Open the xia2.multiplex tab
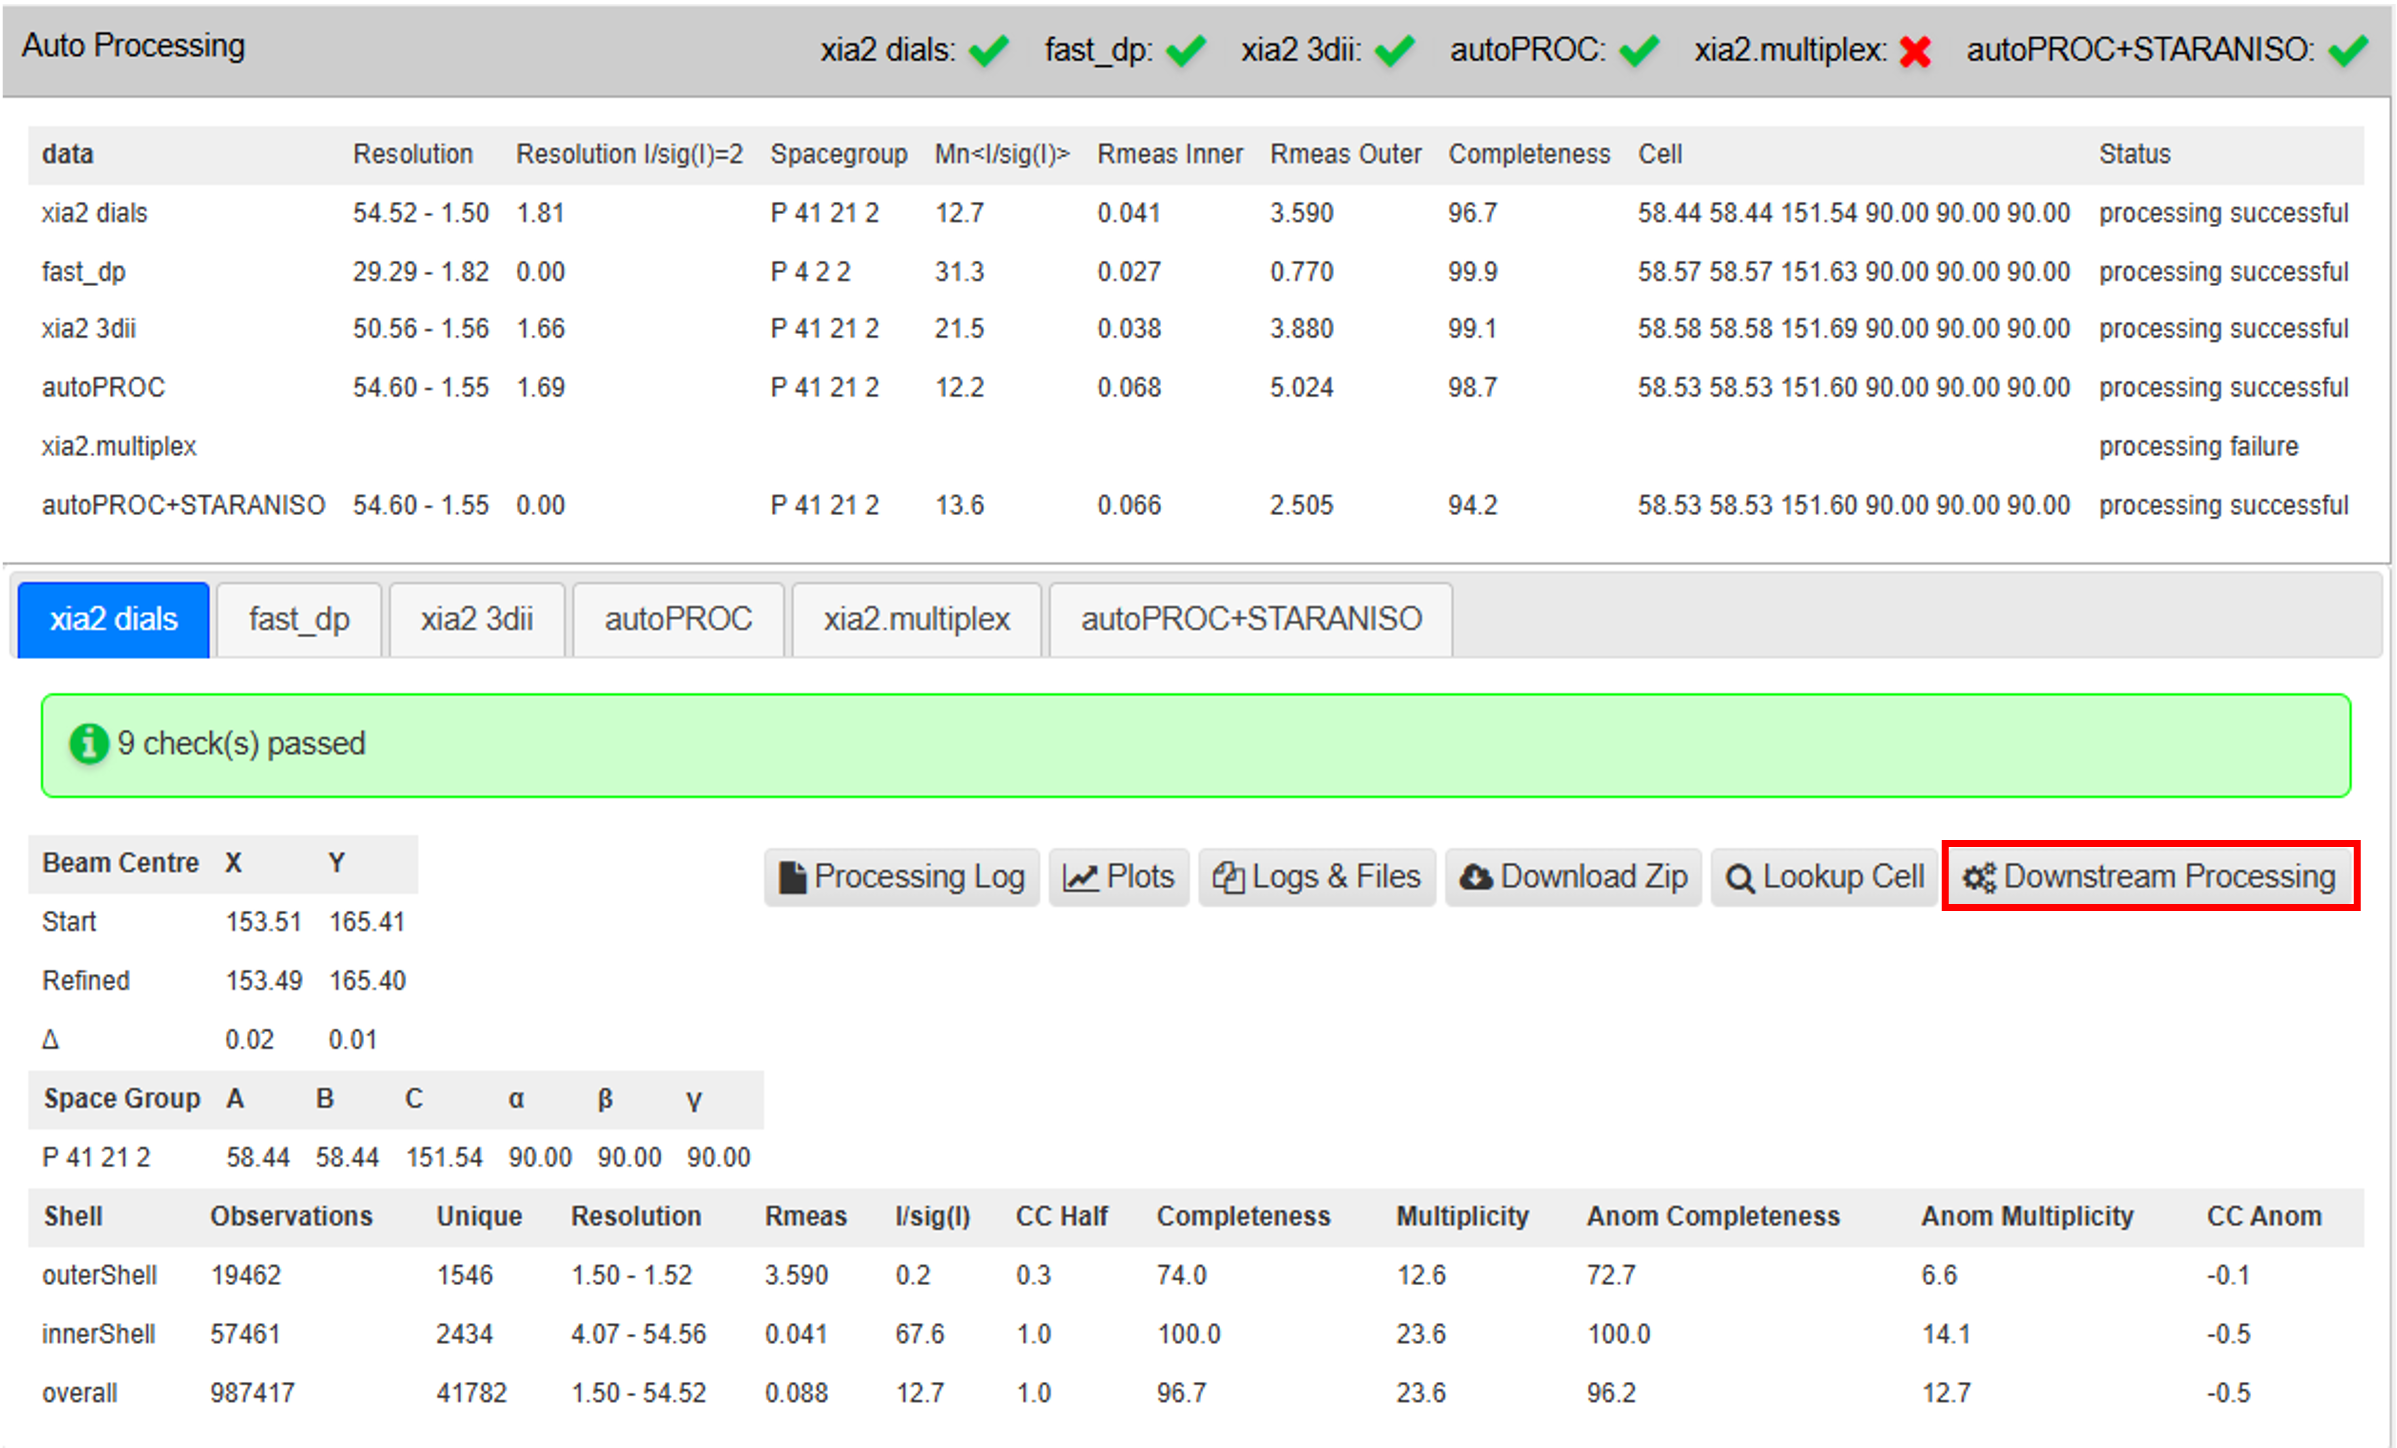2397x1448 pixels. (x=917, y=619)
